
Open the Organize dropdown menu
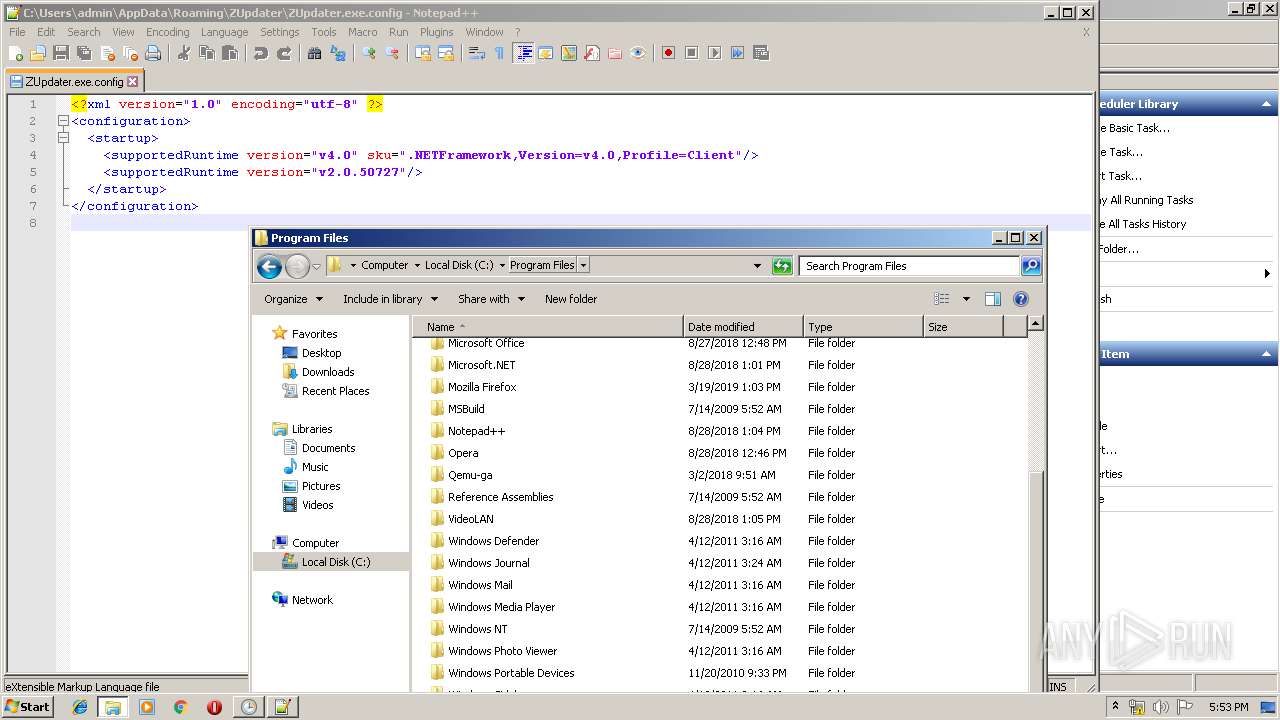(x=293, y=299)
